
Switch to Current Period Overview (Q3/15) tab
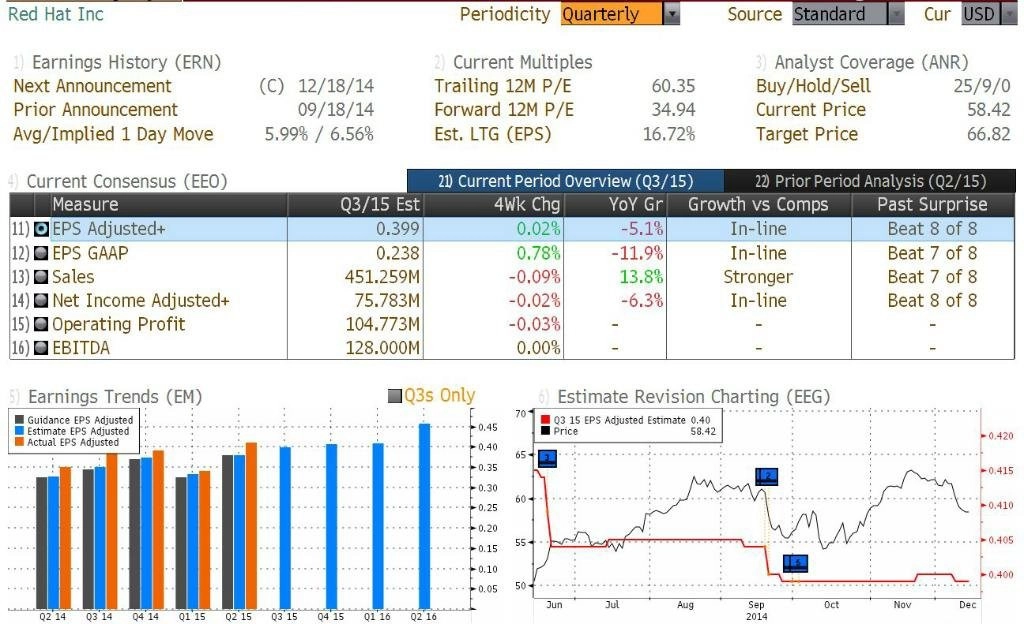coord(566,181)
